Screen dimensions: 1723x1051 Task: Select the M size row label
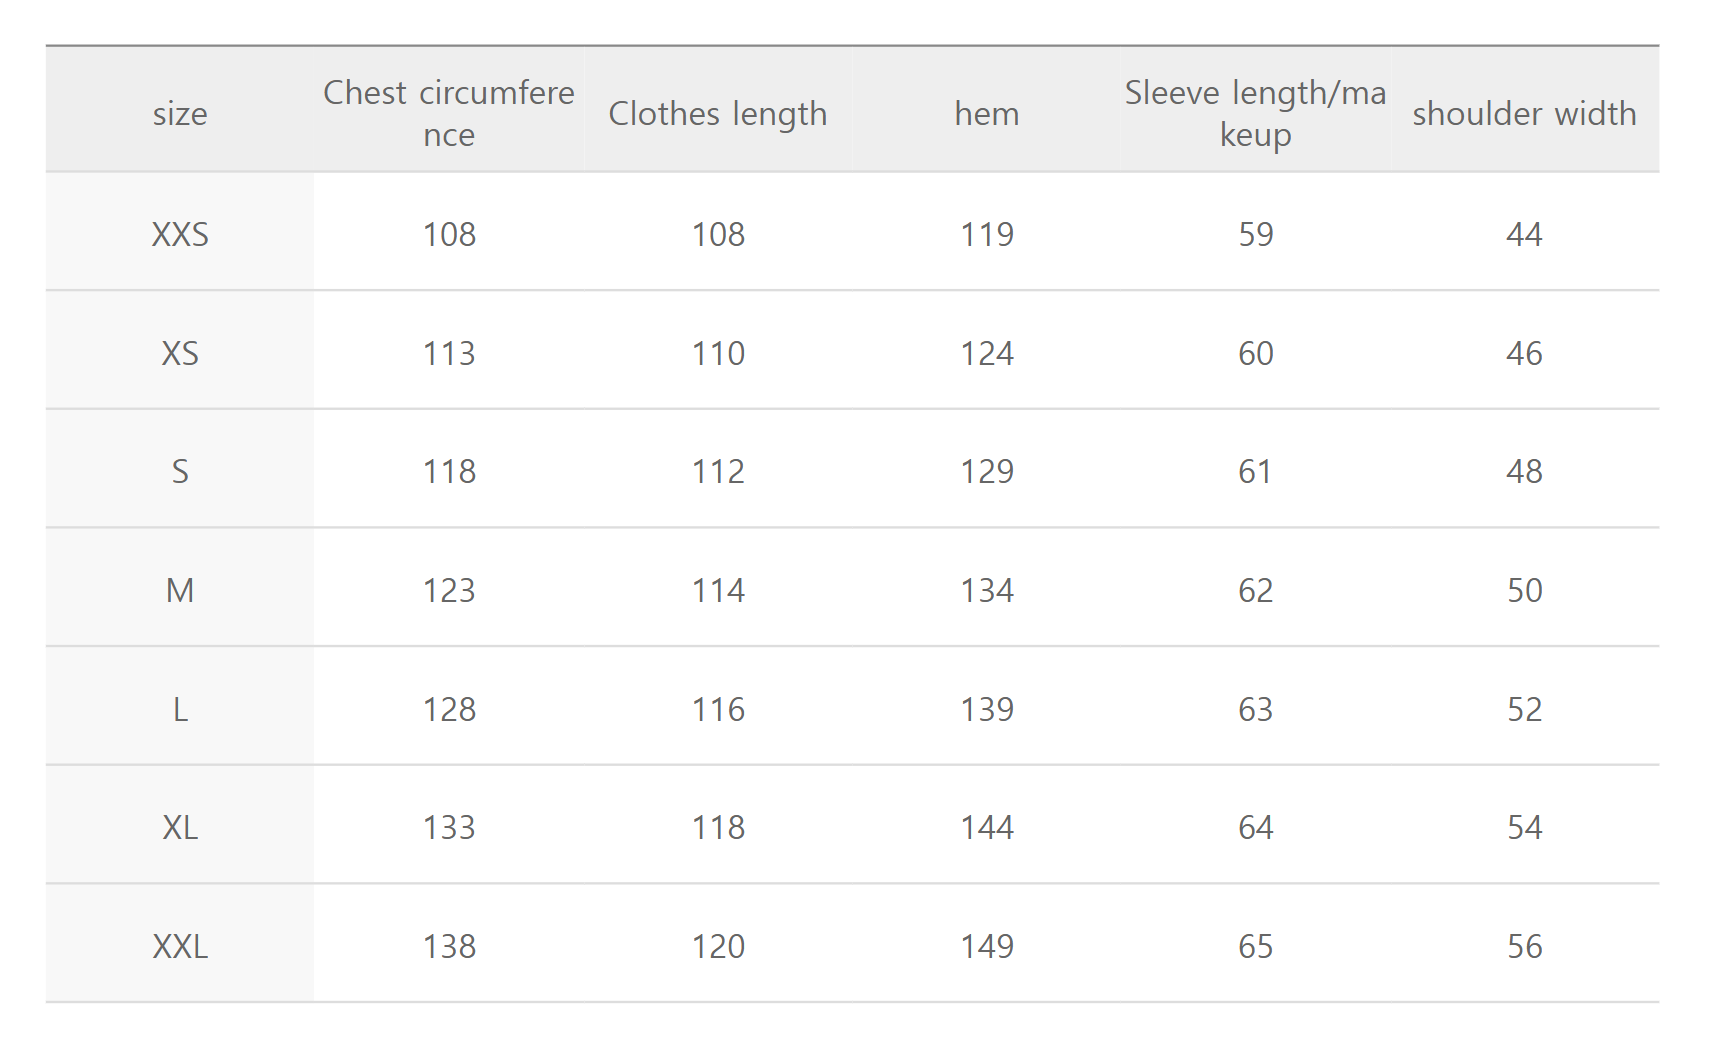[180, 591]
